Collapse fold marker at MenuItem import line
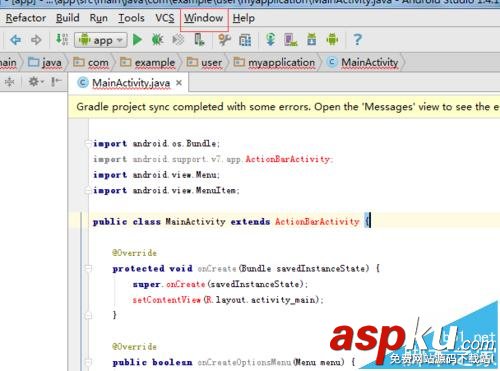The image size is (500, 371). (88, 190)
